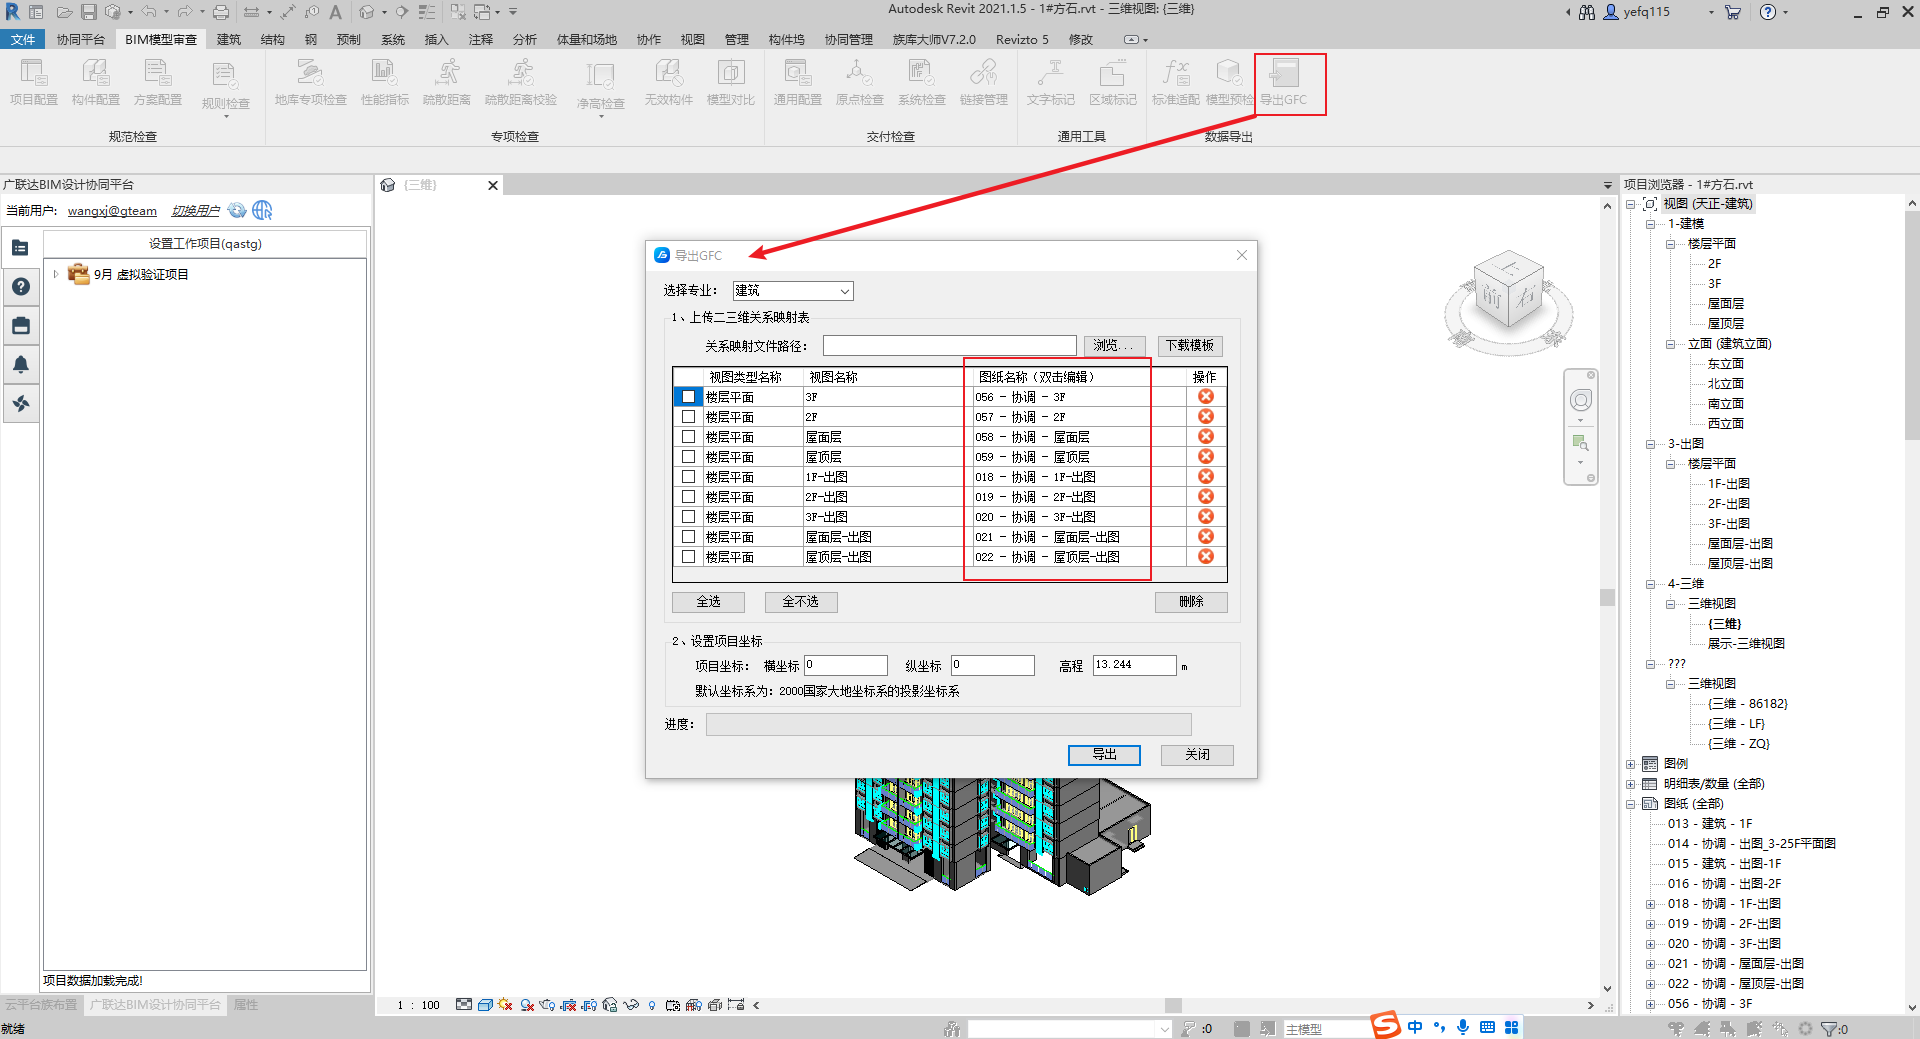The width and height of the screenshot is (1920, 1039).
Task: Click the help question mark sidebar icon
Action: (x=21, y=287)
